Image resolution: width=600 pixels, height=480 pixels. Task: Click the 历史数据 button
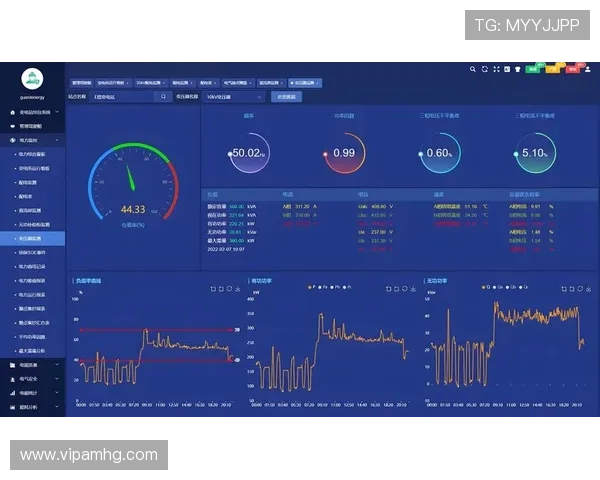tap(286, 97)
